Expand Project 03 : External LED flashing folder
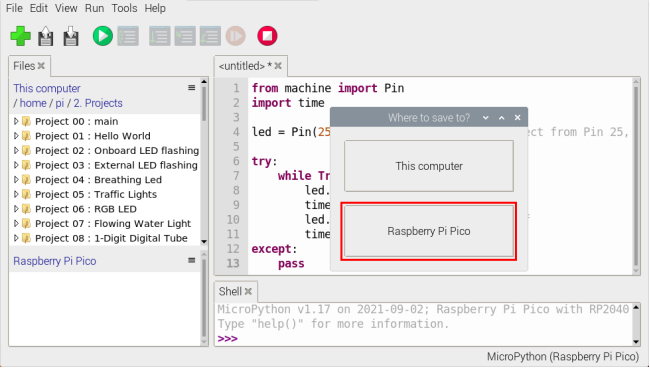 point(16,165)
